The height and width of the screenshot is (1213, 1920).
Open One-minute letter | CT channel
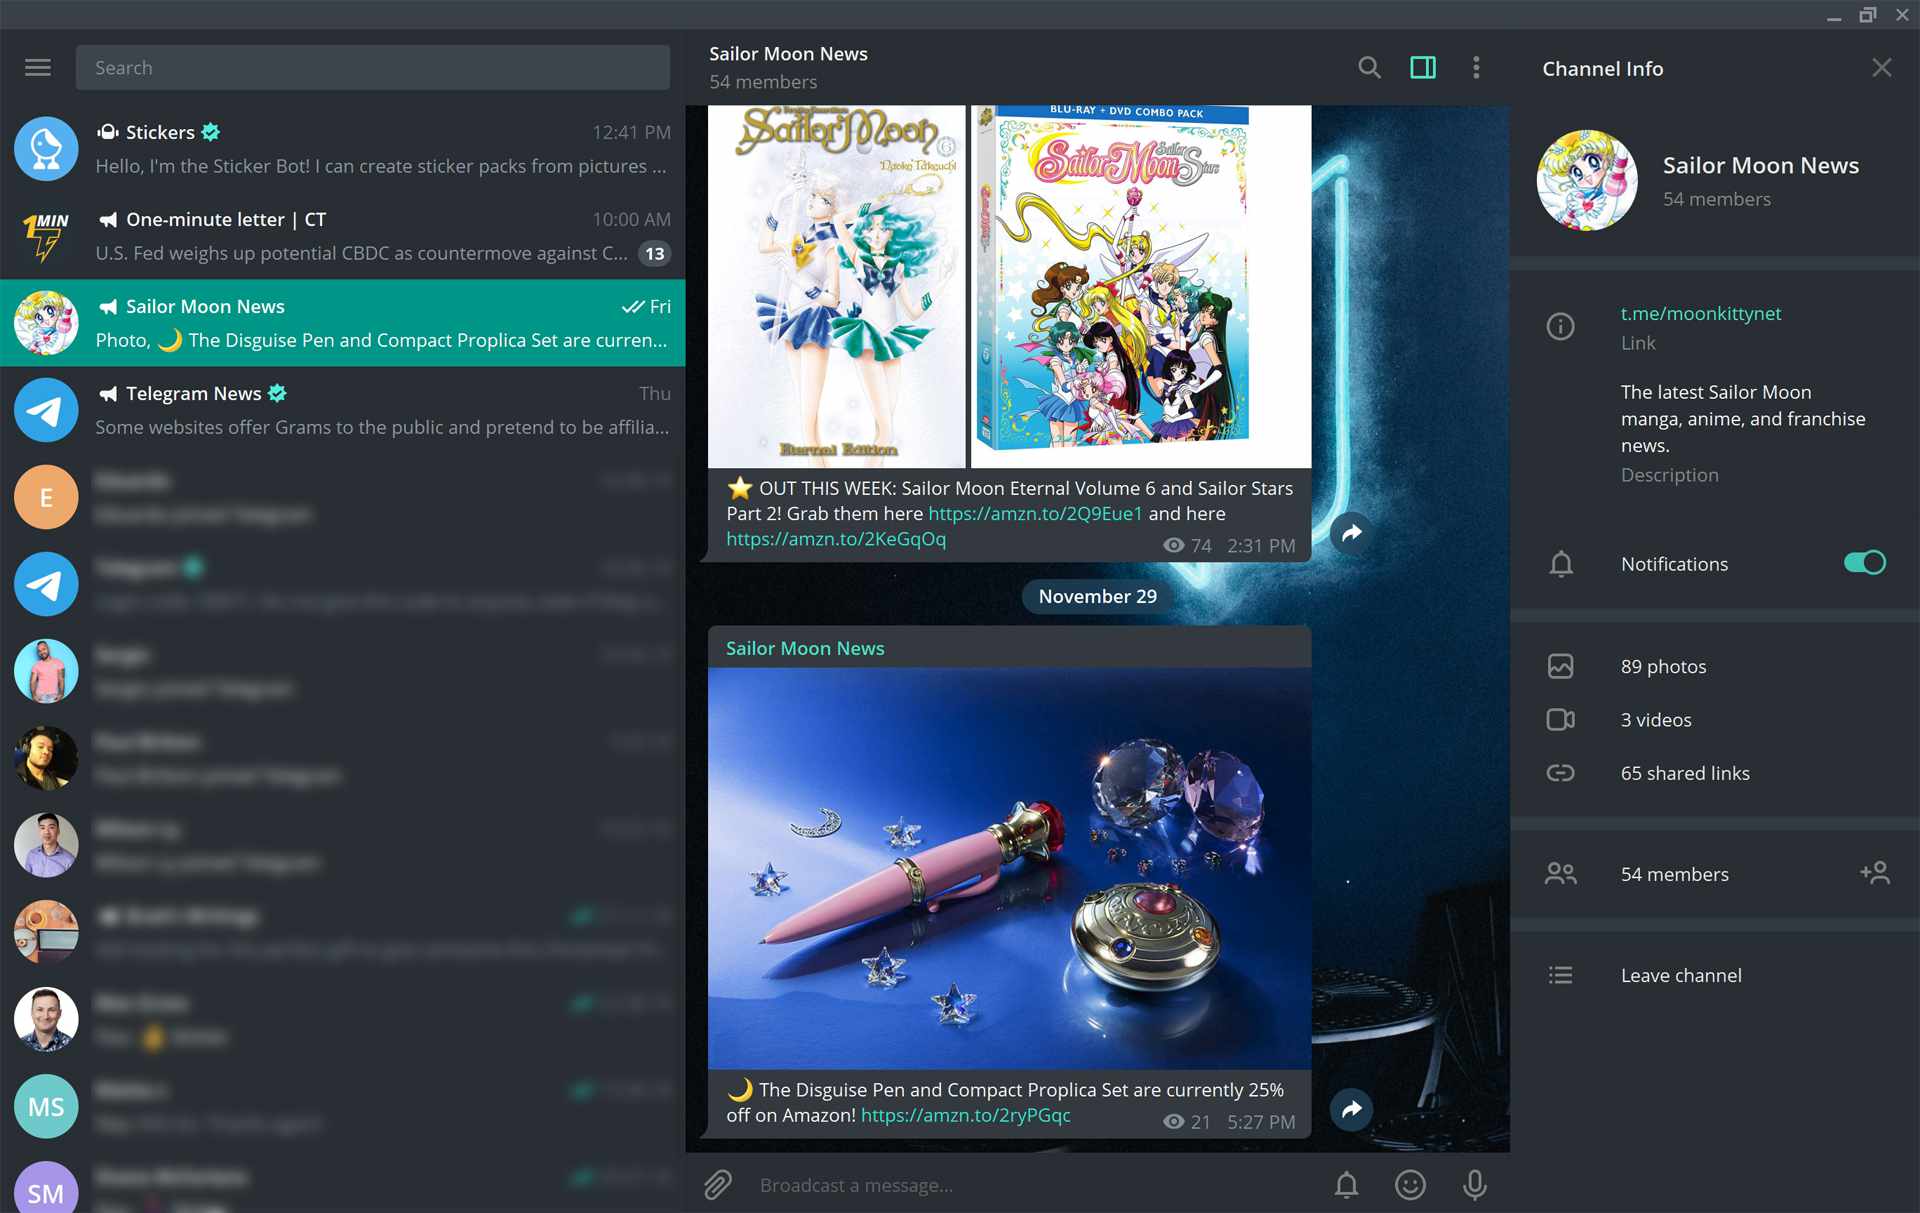342,236
